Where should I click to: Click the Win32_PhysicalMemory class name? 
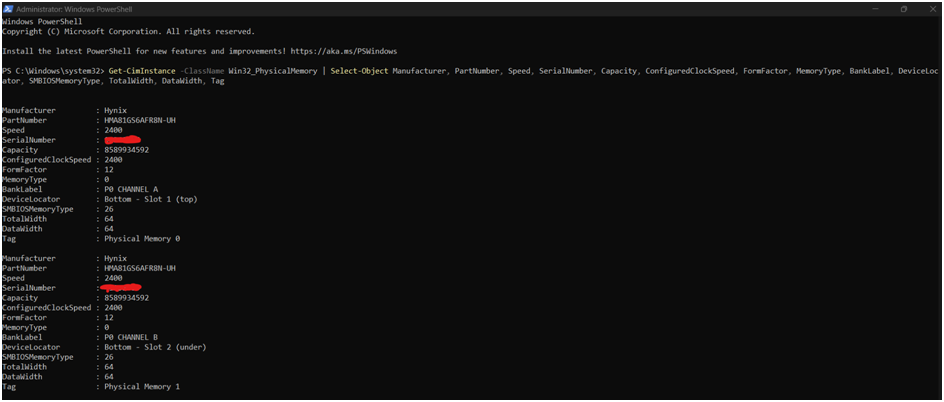pos(272,71)
